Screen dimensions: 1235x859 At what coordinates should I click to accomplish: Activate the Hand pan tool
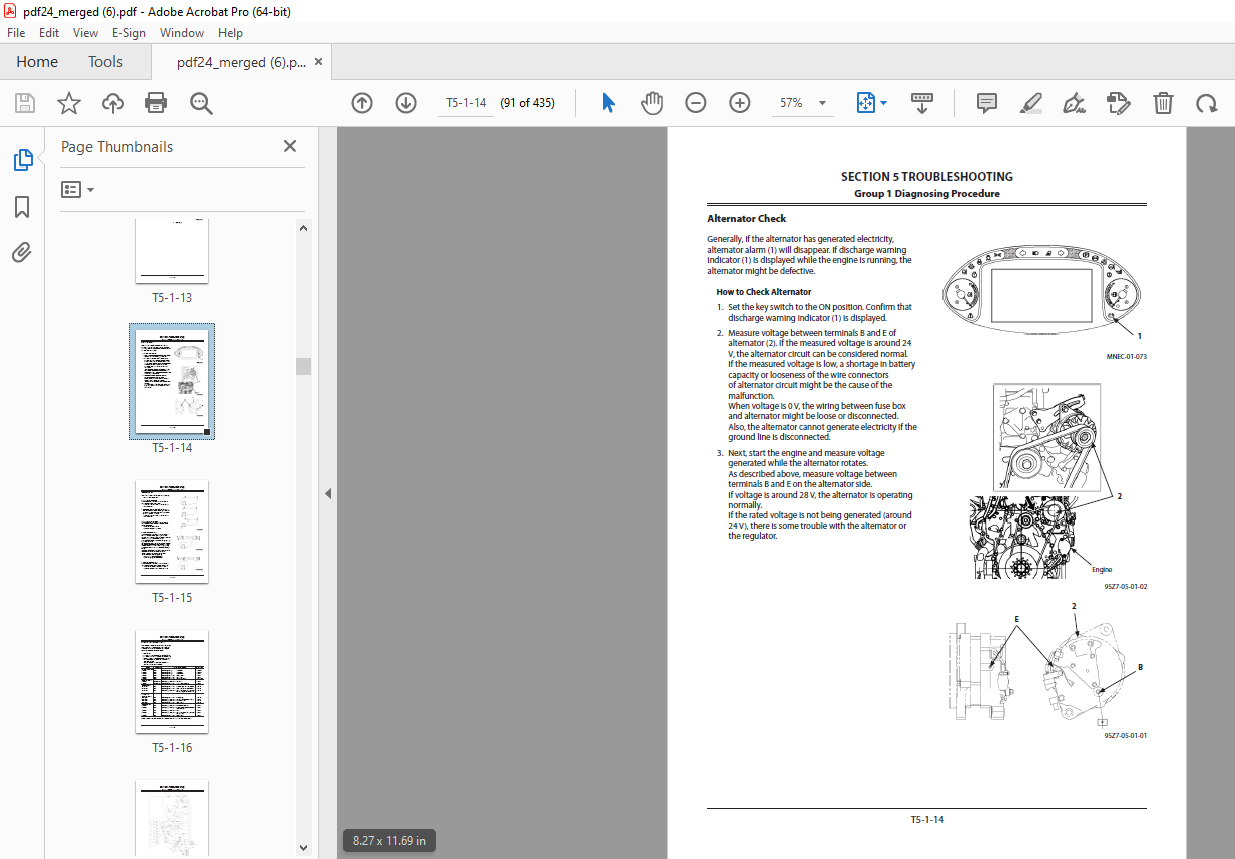pyautogui.click(x=652, y=103)
